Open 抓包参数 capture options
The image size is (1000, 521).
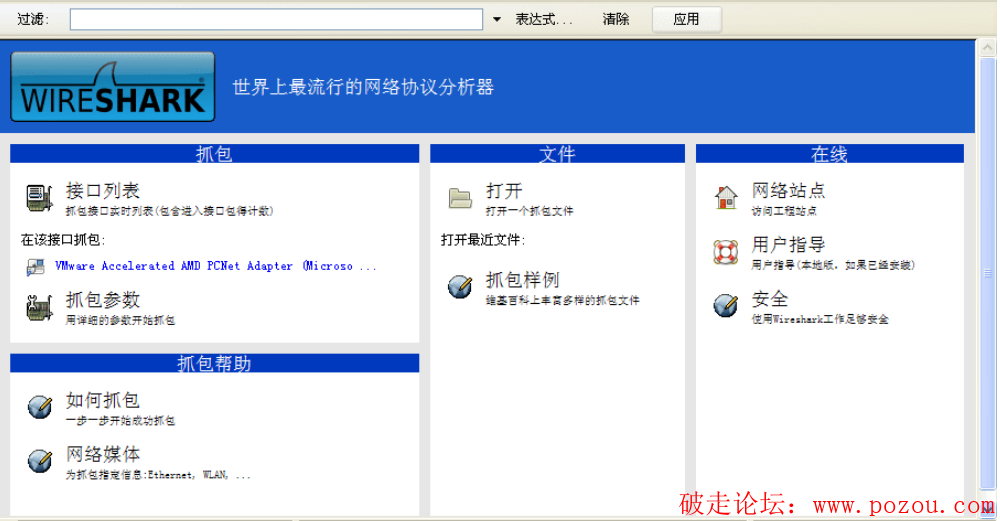pos(103,300)
